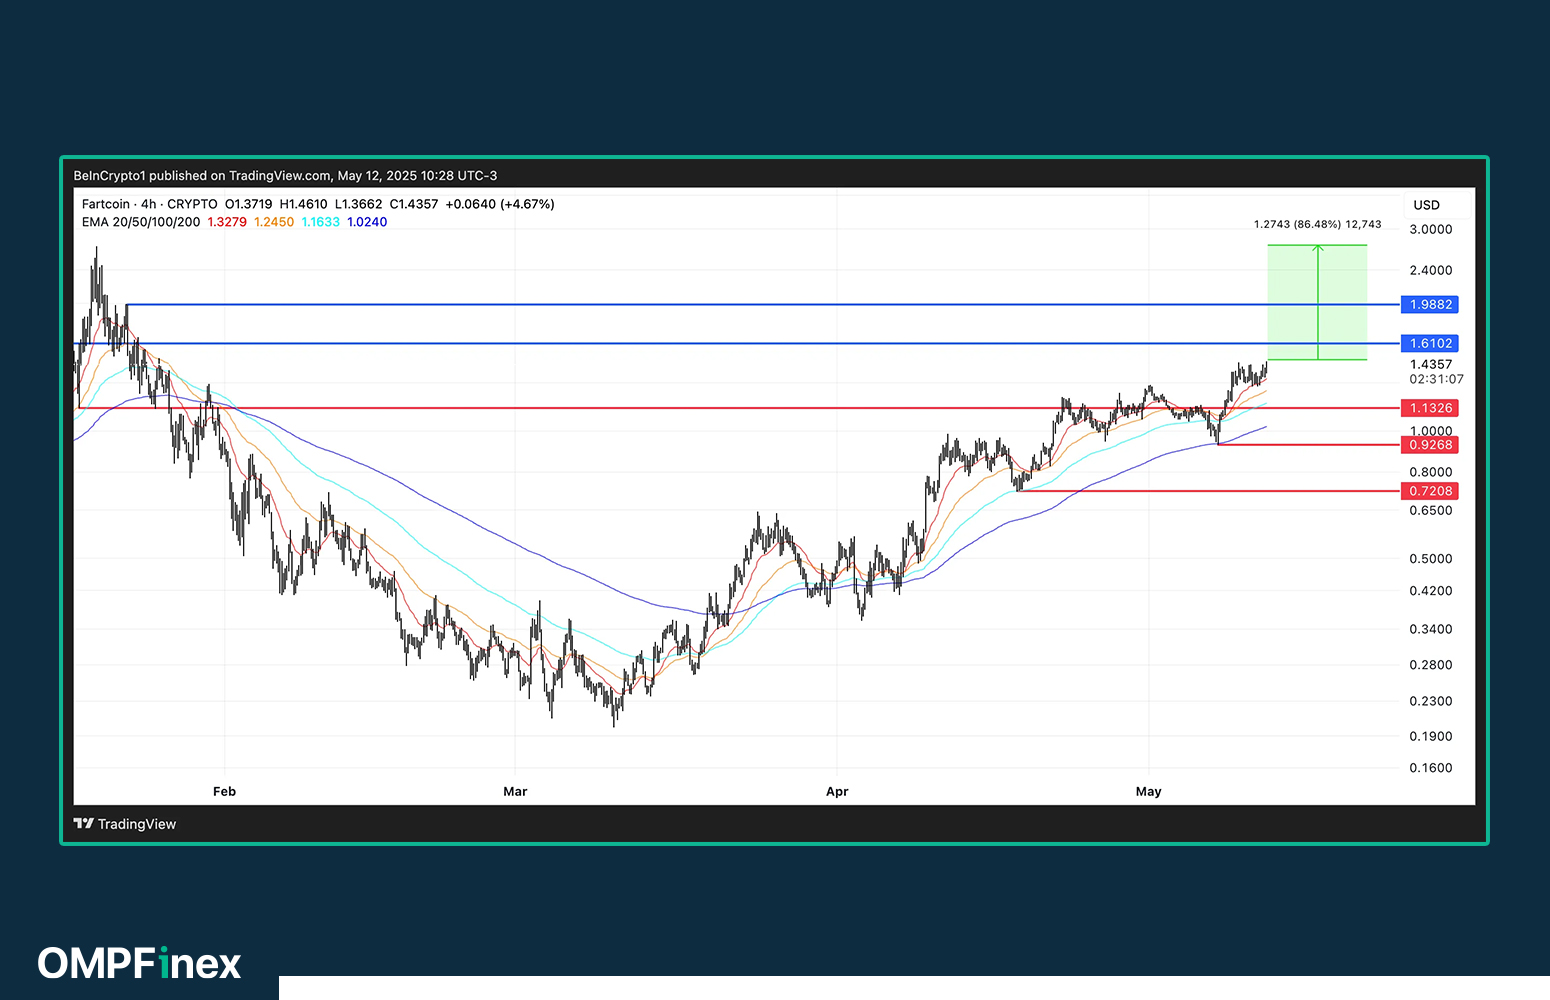
Task: Click the orange EMA 50 value 1.2450
Action: 274,222
